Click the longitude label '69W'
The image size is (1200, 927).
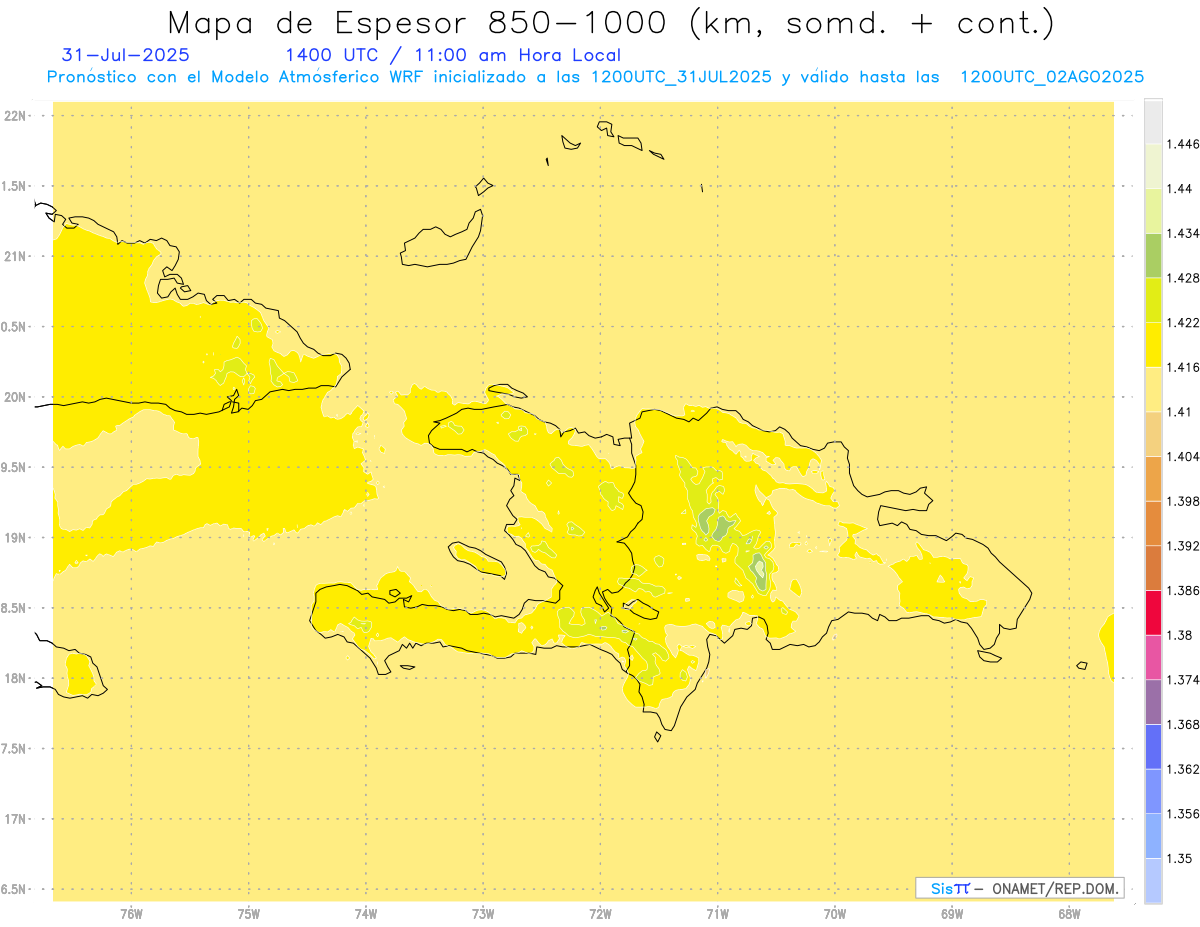pos(952,913)
